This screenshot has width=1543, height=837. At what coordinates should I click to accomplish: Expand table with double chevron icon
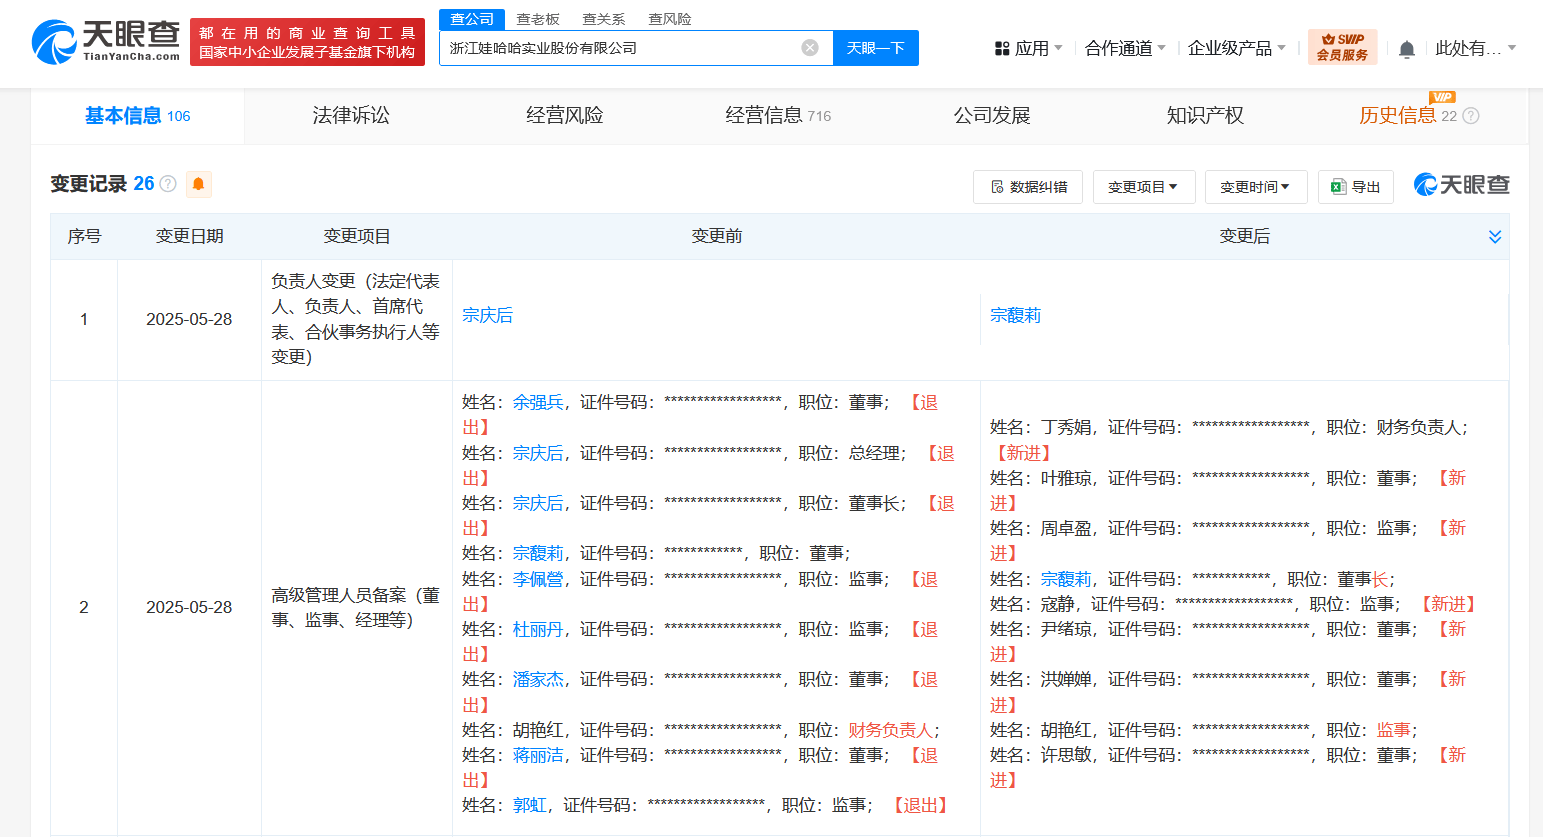click(x=1494, y=237)
